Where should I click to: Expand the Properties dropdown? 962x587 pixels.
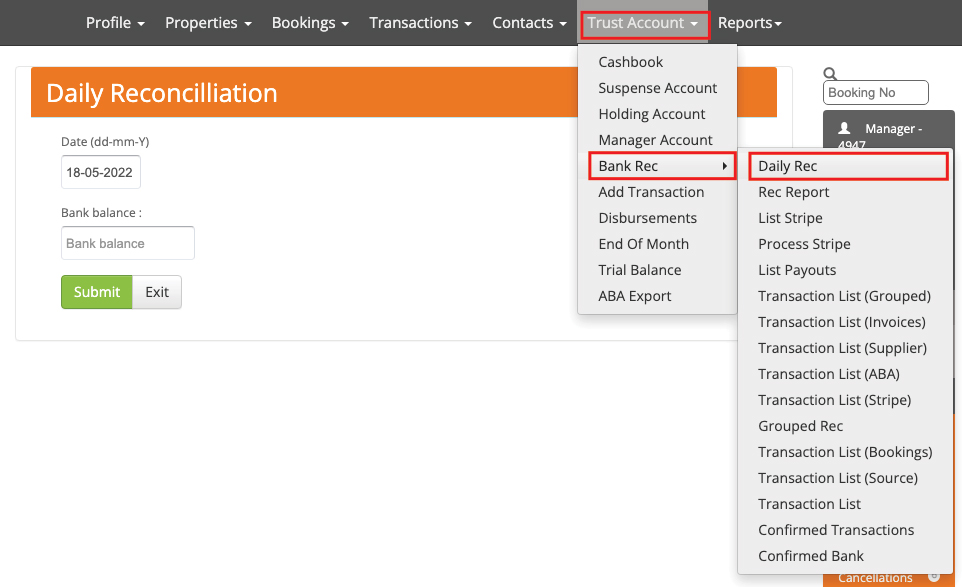pos(208,23)
